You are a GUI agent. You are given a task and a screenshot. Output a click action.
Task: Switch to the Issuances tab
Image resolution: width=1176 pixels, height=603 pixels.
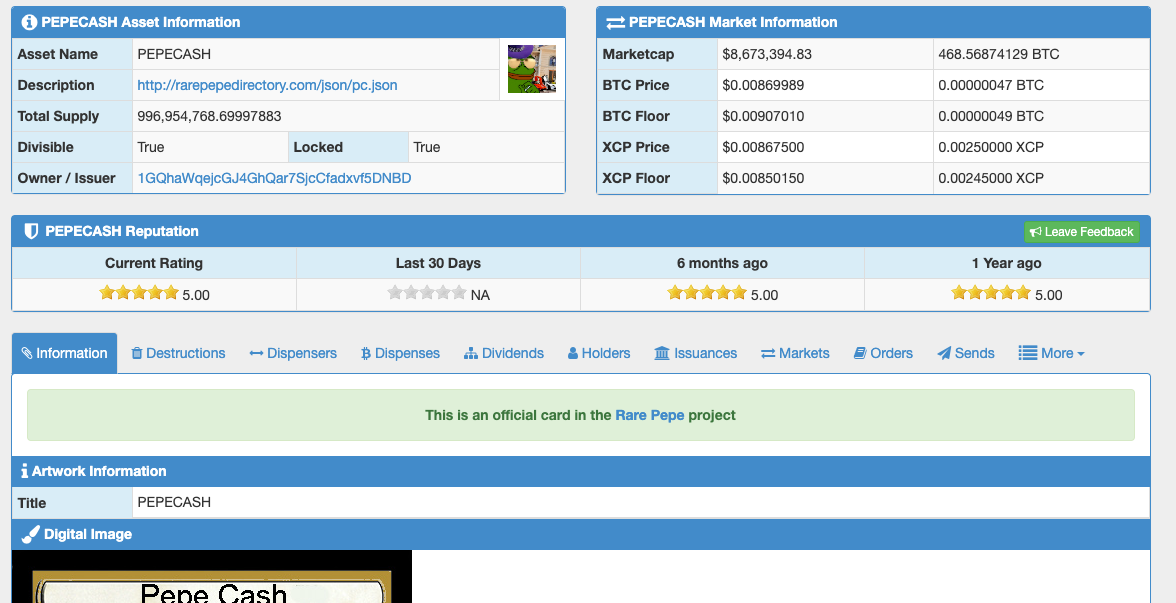click(x=695, y=353)
